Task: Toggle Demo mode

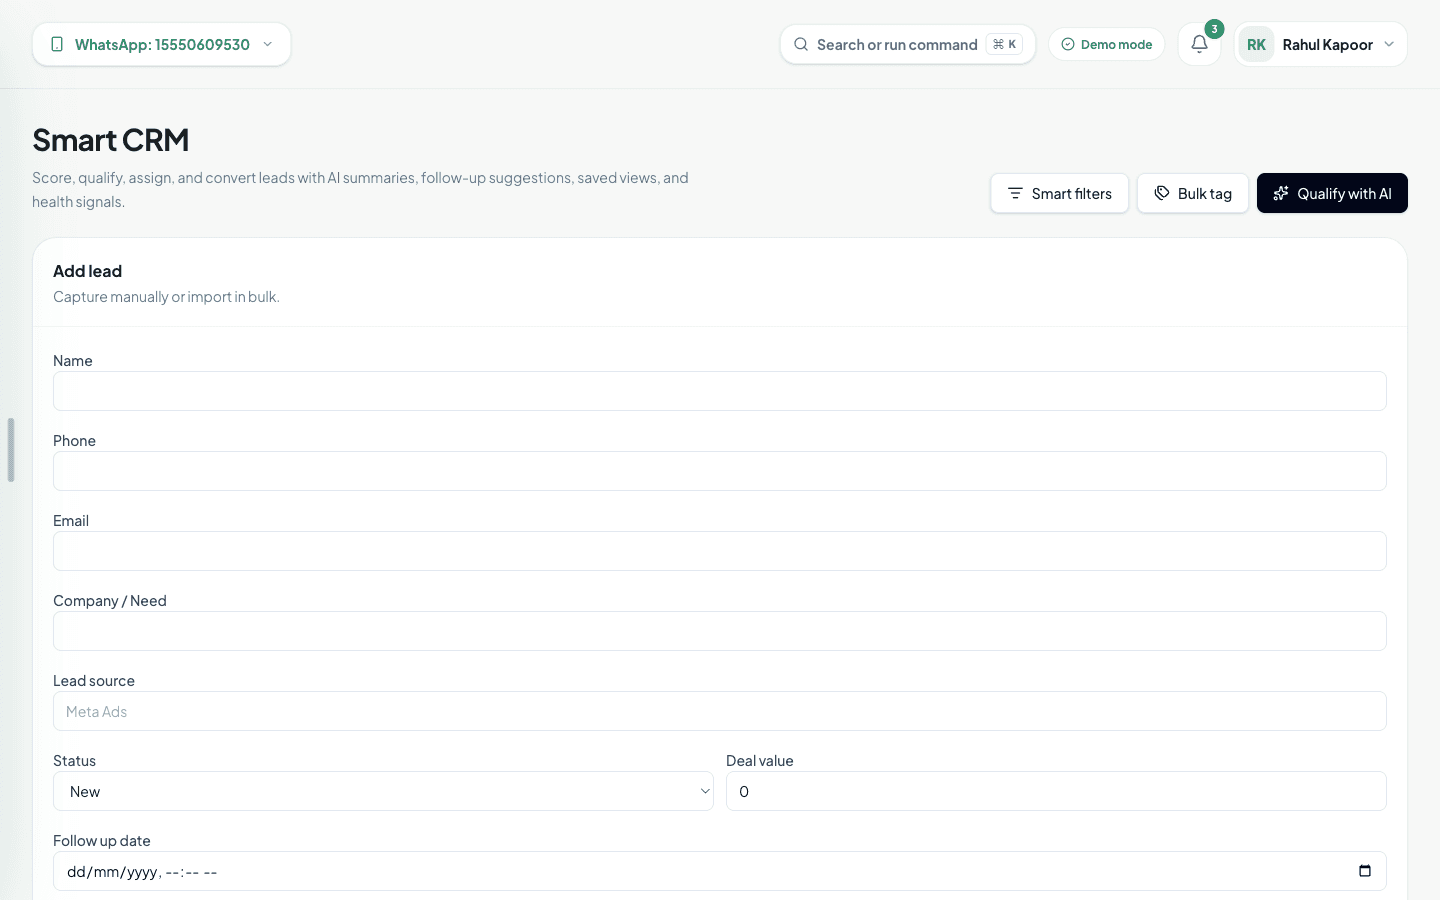Action: [1106, 44]
